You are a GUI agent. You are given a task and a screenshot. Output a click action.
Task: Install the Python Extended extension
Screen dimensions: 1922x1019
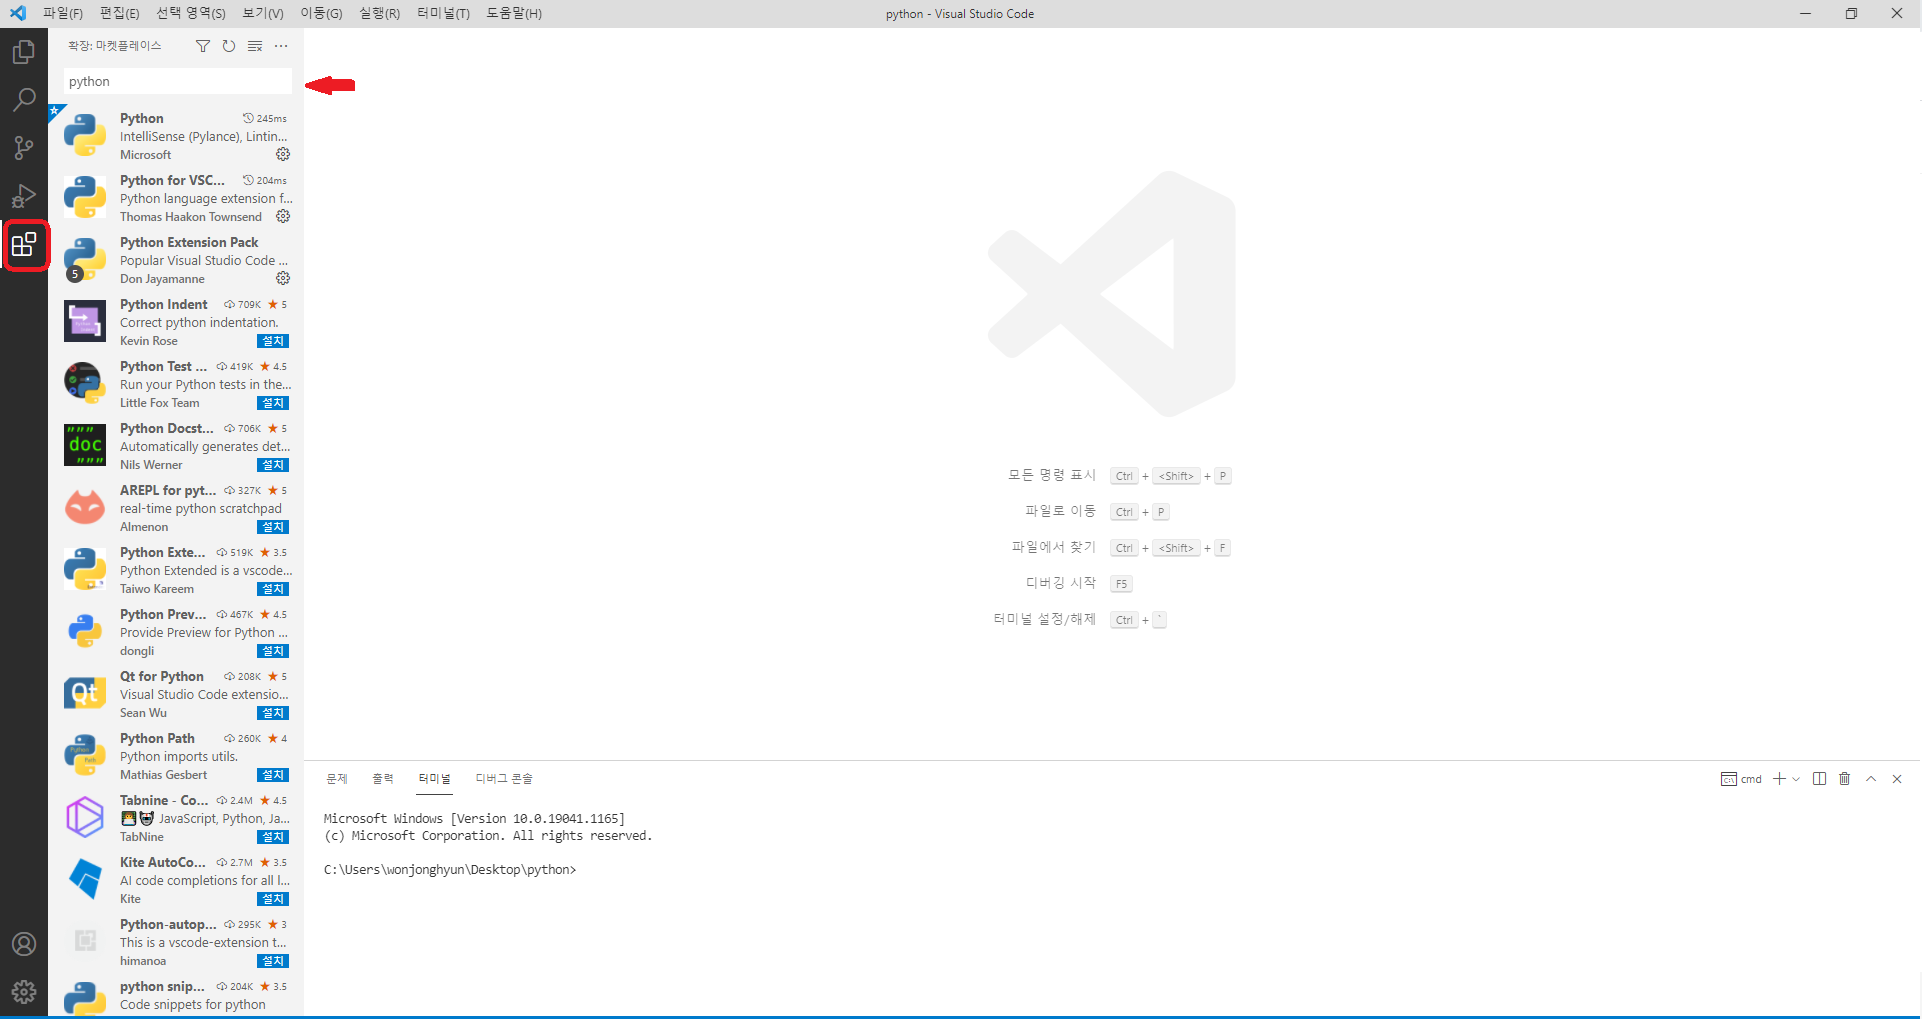[273, 589]
